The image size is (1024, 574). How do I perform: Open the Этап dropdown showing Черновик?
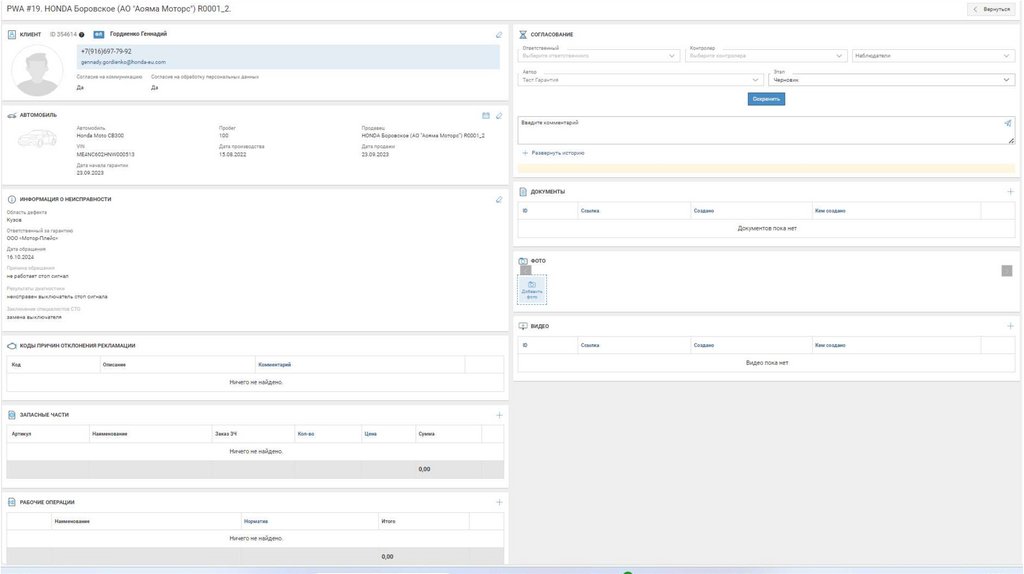coord(893,80)
